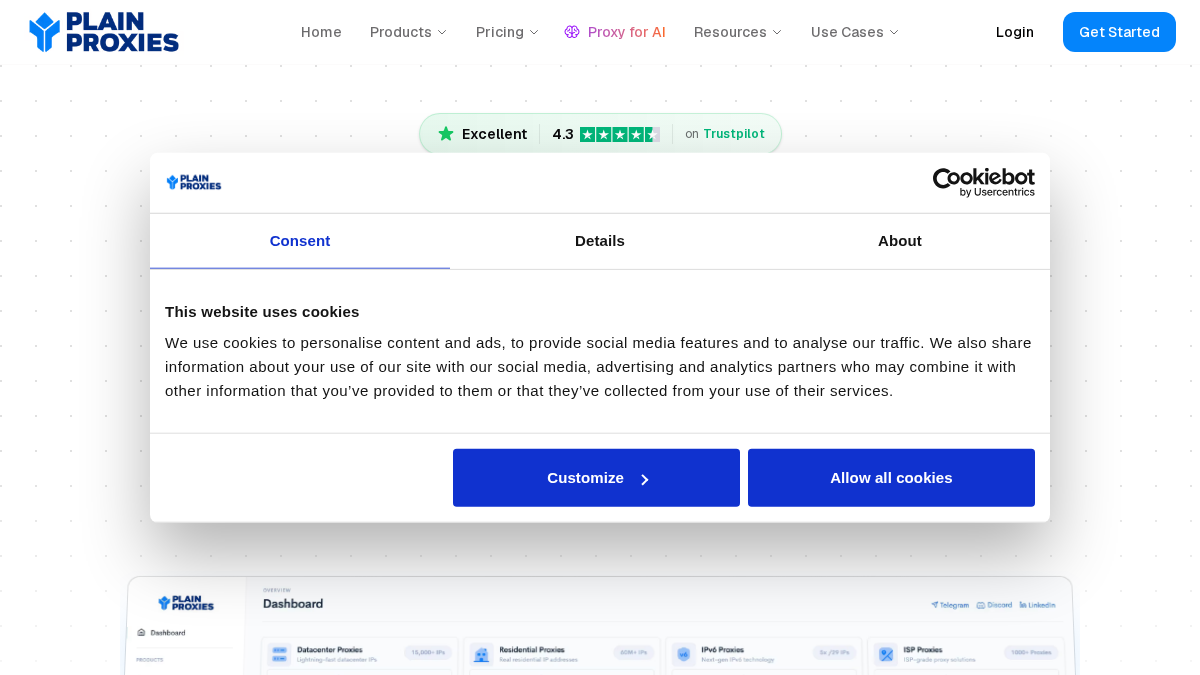This screenshot has height=675, width=1200.
Task: Go to the Home page
Action: [x=321, y=32]
